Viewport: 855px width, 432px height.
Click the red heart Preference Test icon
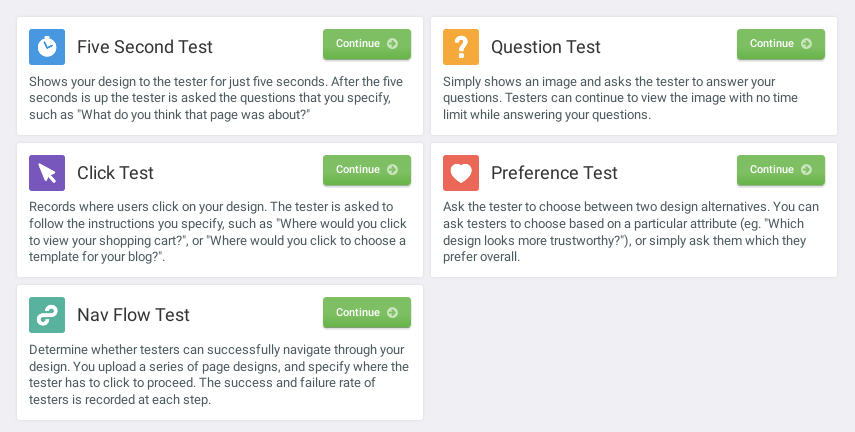[461, 173]
